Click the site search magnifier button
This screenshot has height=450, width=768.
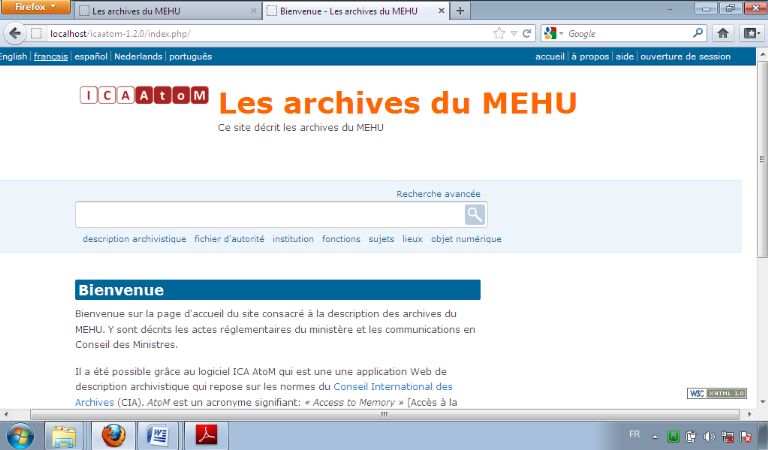(475, 214)
